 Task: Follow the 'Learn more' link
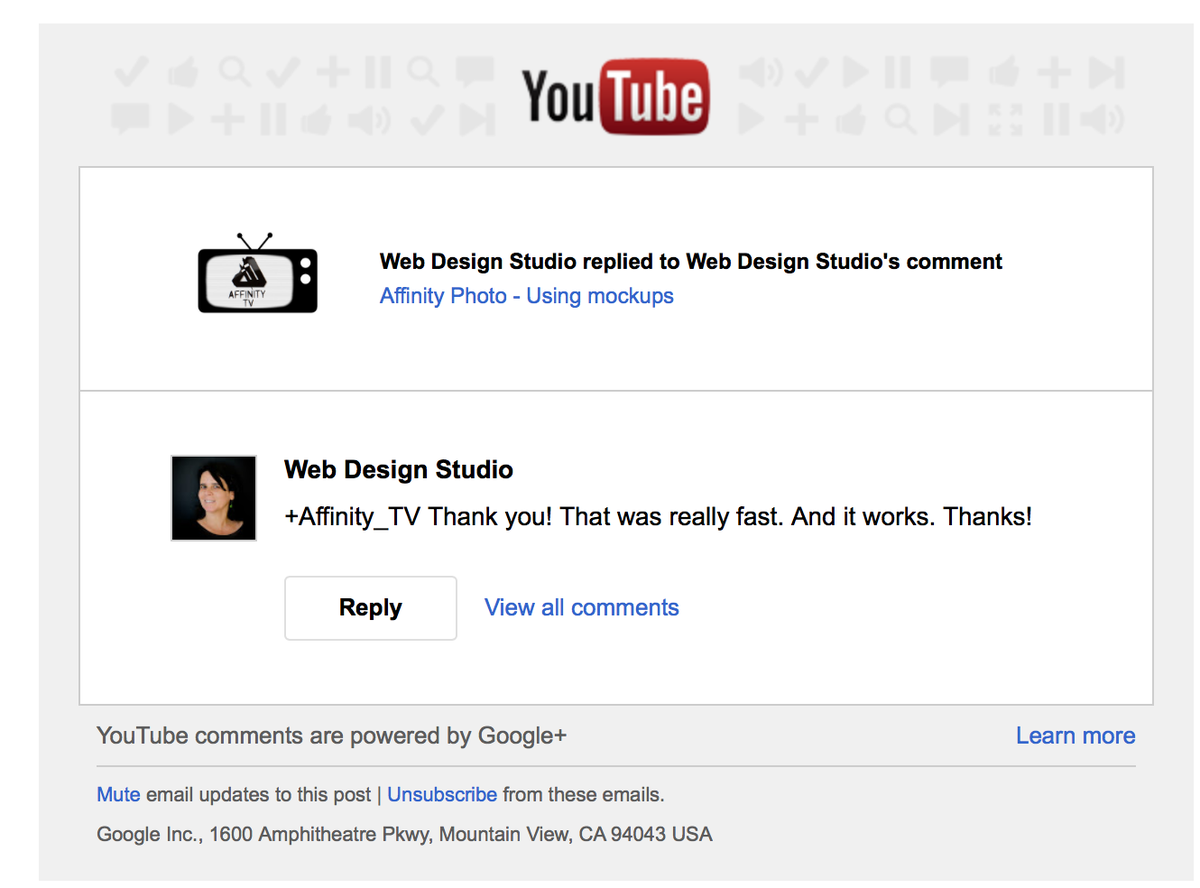[x=1075, y=736]
